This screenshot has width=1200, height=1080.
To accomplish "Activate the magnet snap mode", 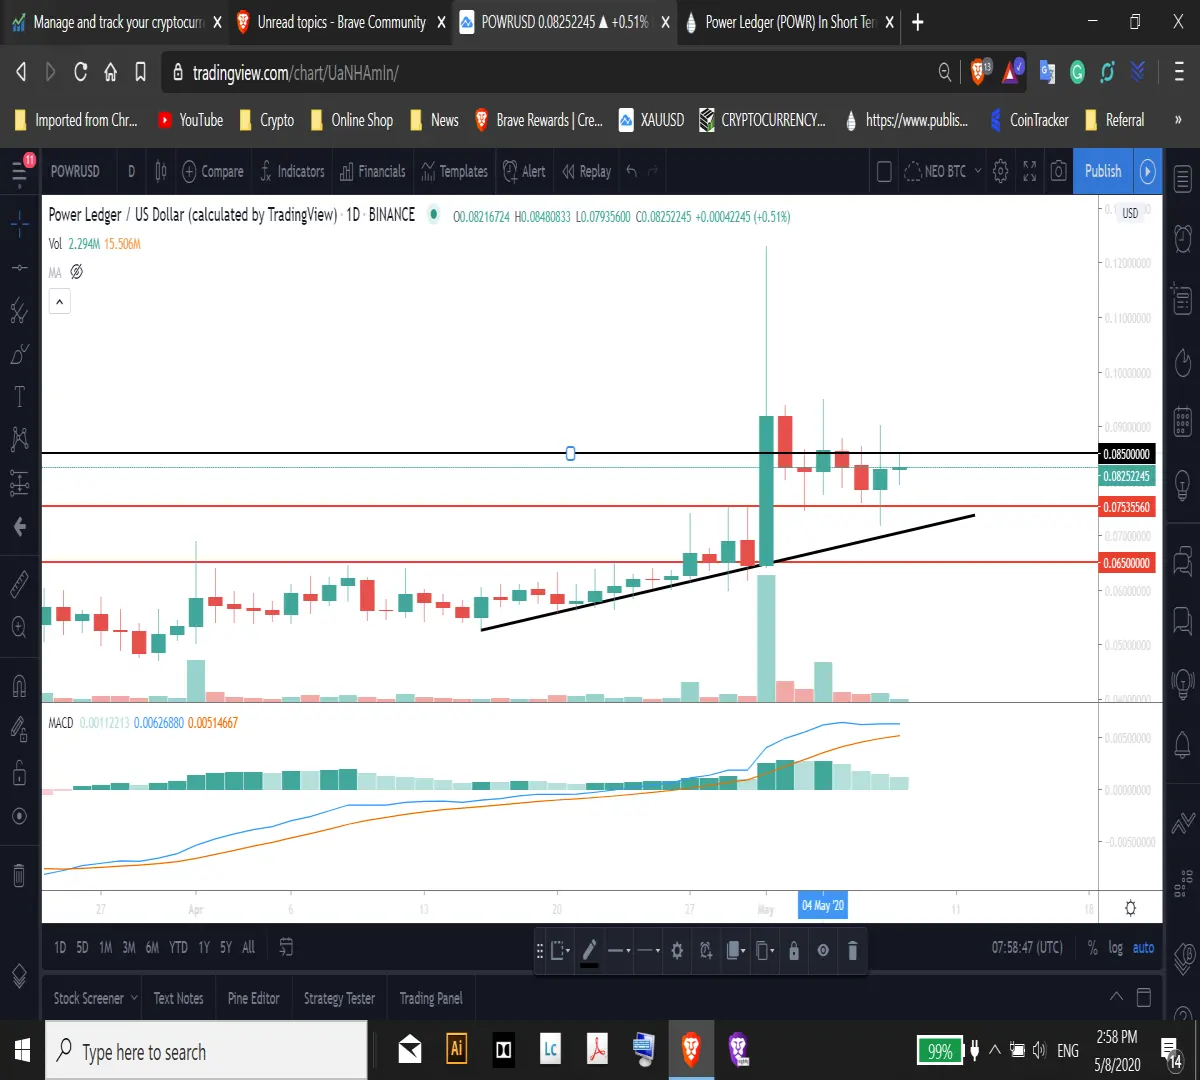I will [19, 686].
